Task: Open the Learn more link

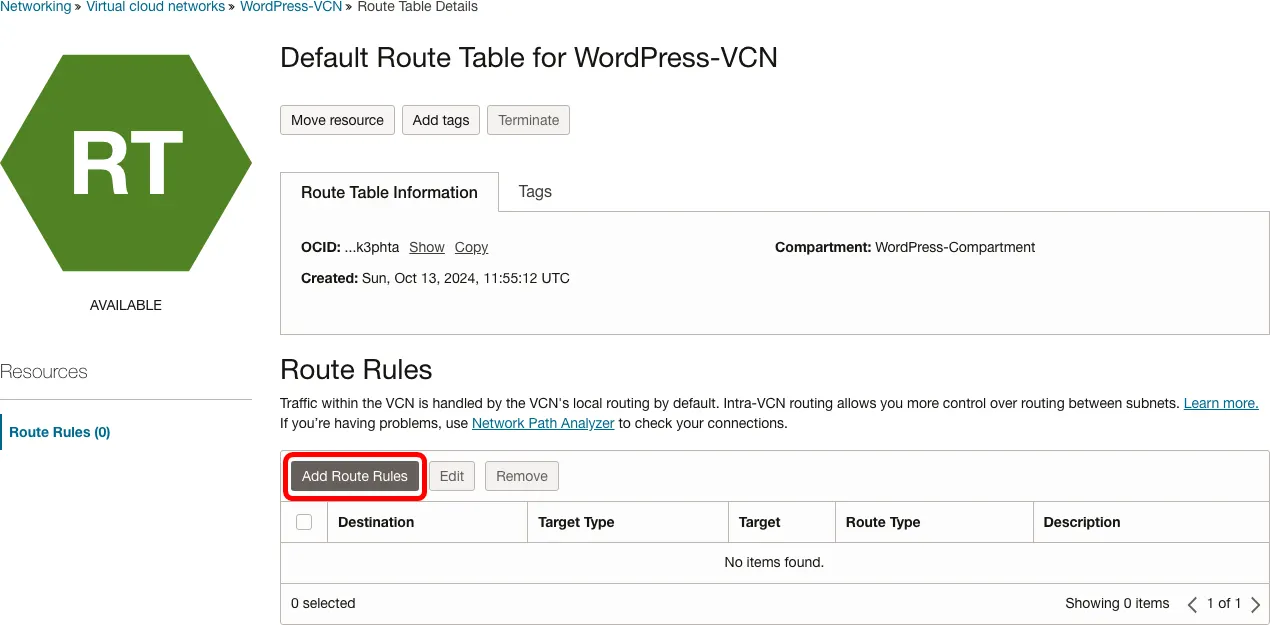Action: 1220,403
